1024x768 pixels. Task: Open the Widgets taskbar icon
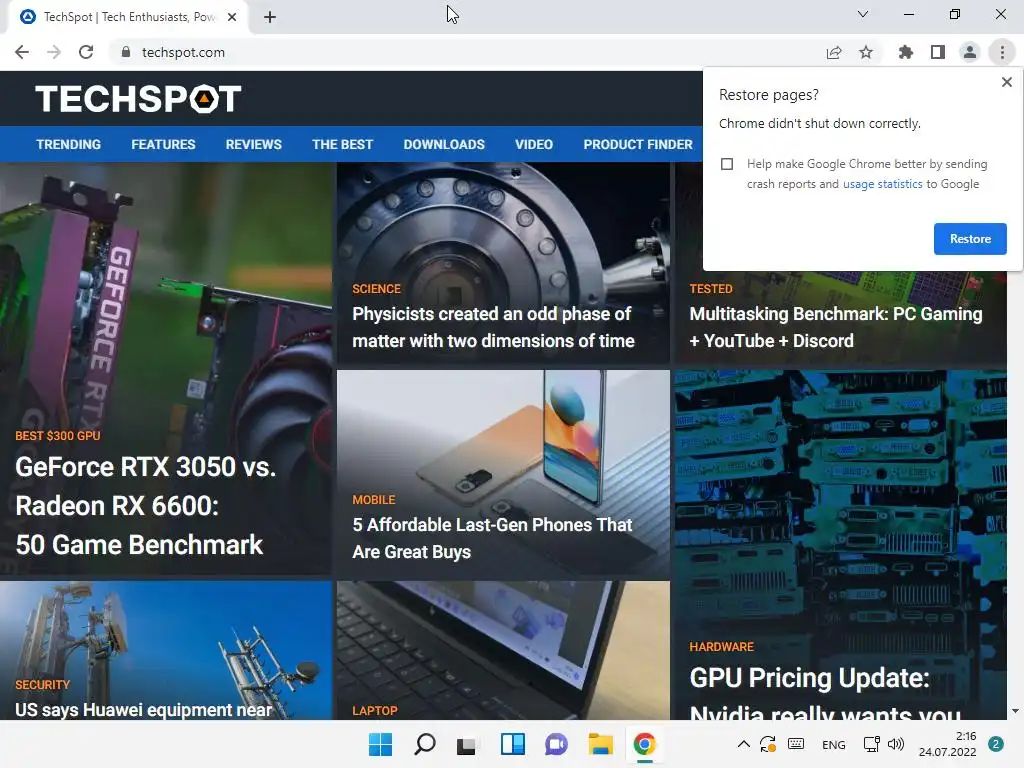pyautogui.click(x=513, y=744)
